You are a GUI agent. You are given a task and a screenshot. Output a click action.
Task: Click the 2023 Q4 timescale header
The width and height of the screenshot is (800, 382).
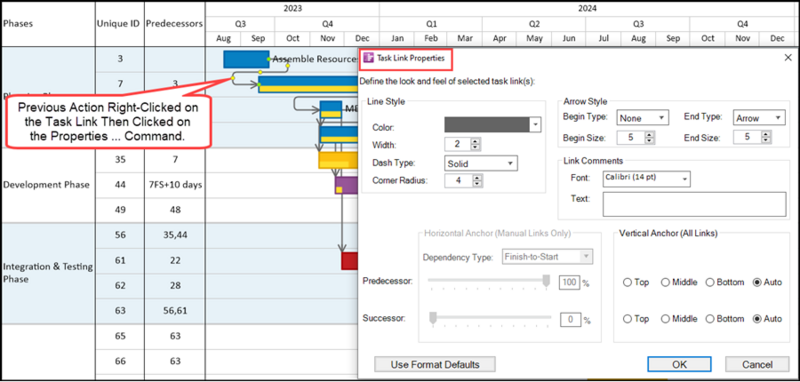click(x=327, y=24)
